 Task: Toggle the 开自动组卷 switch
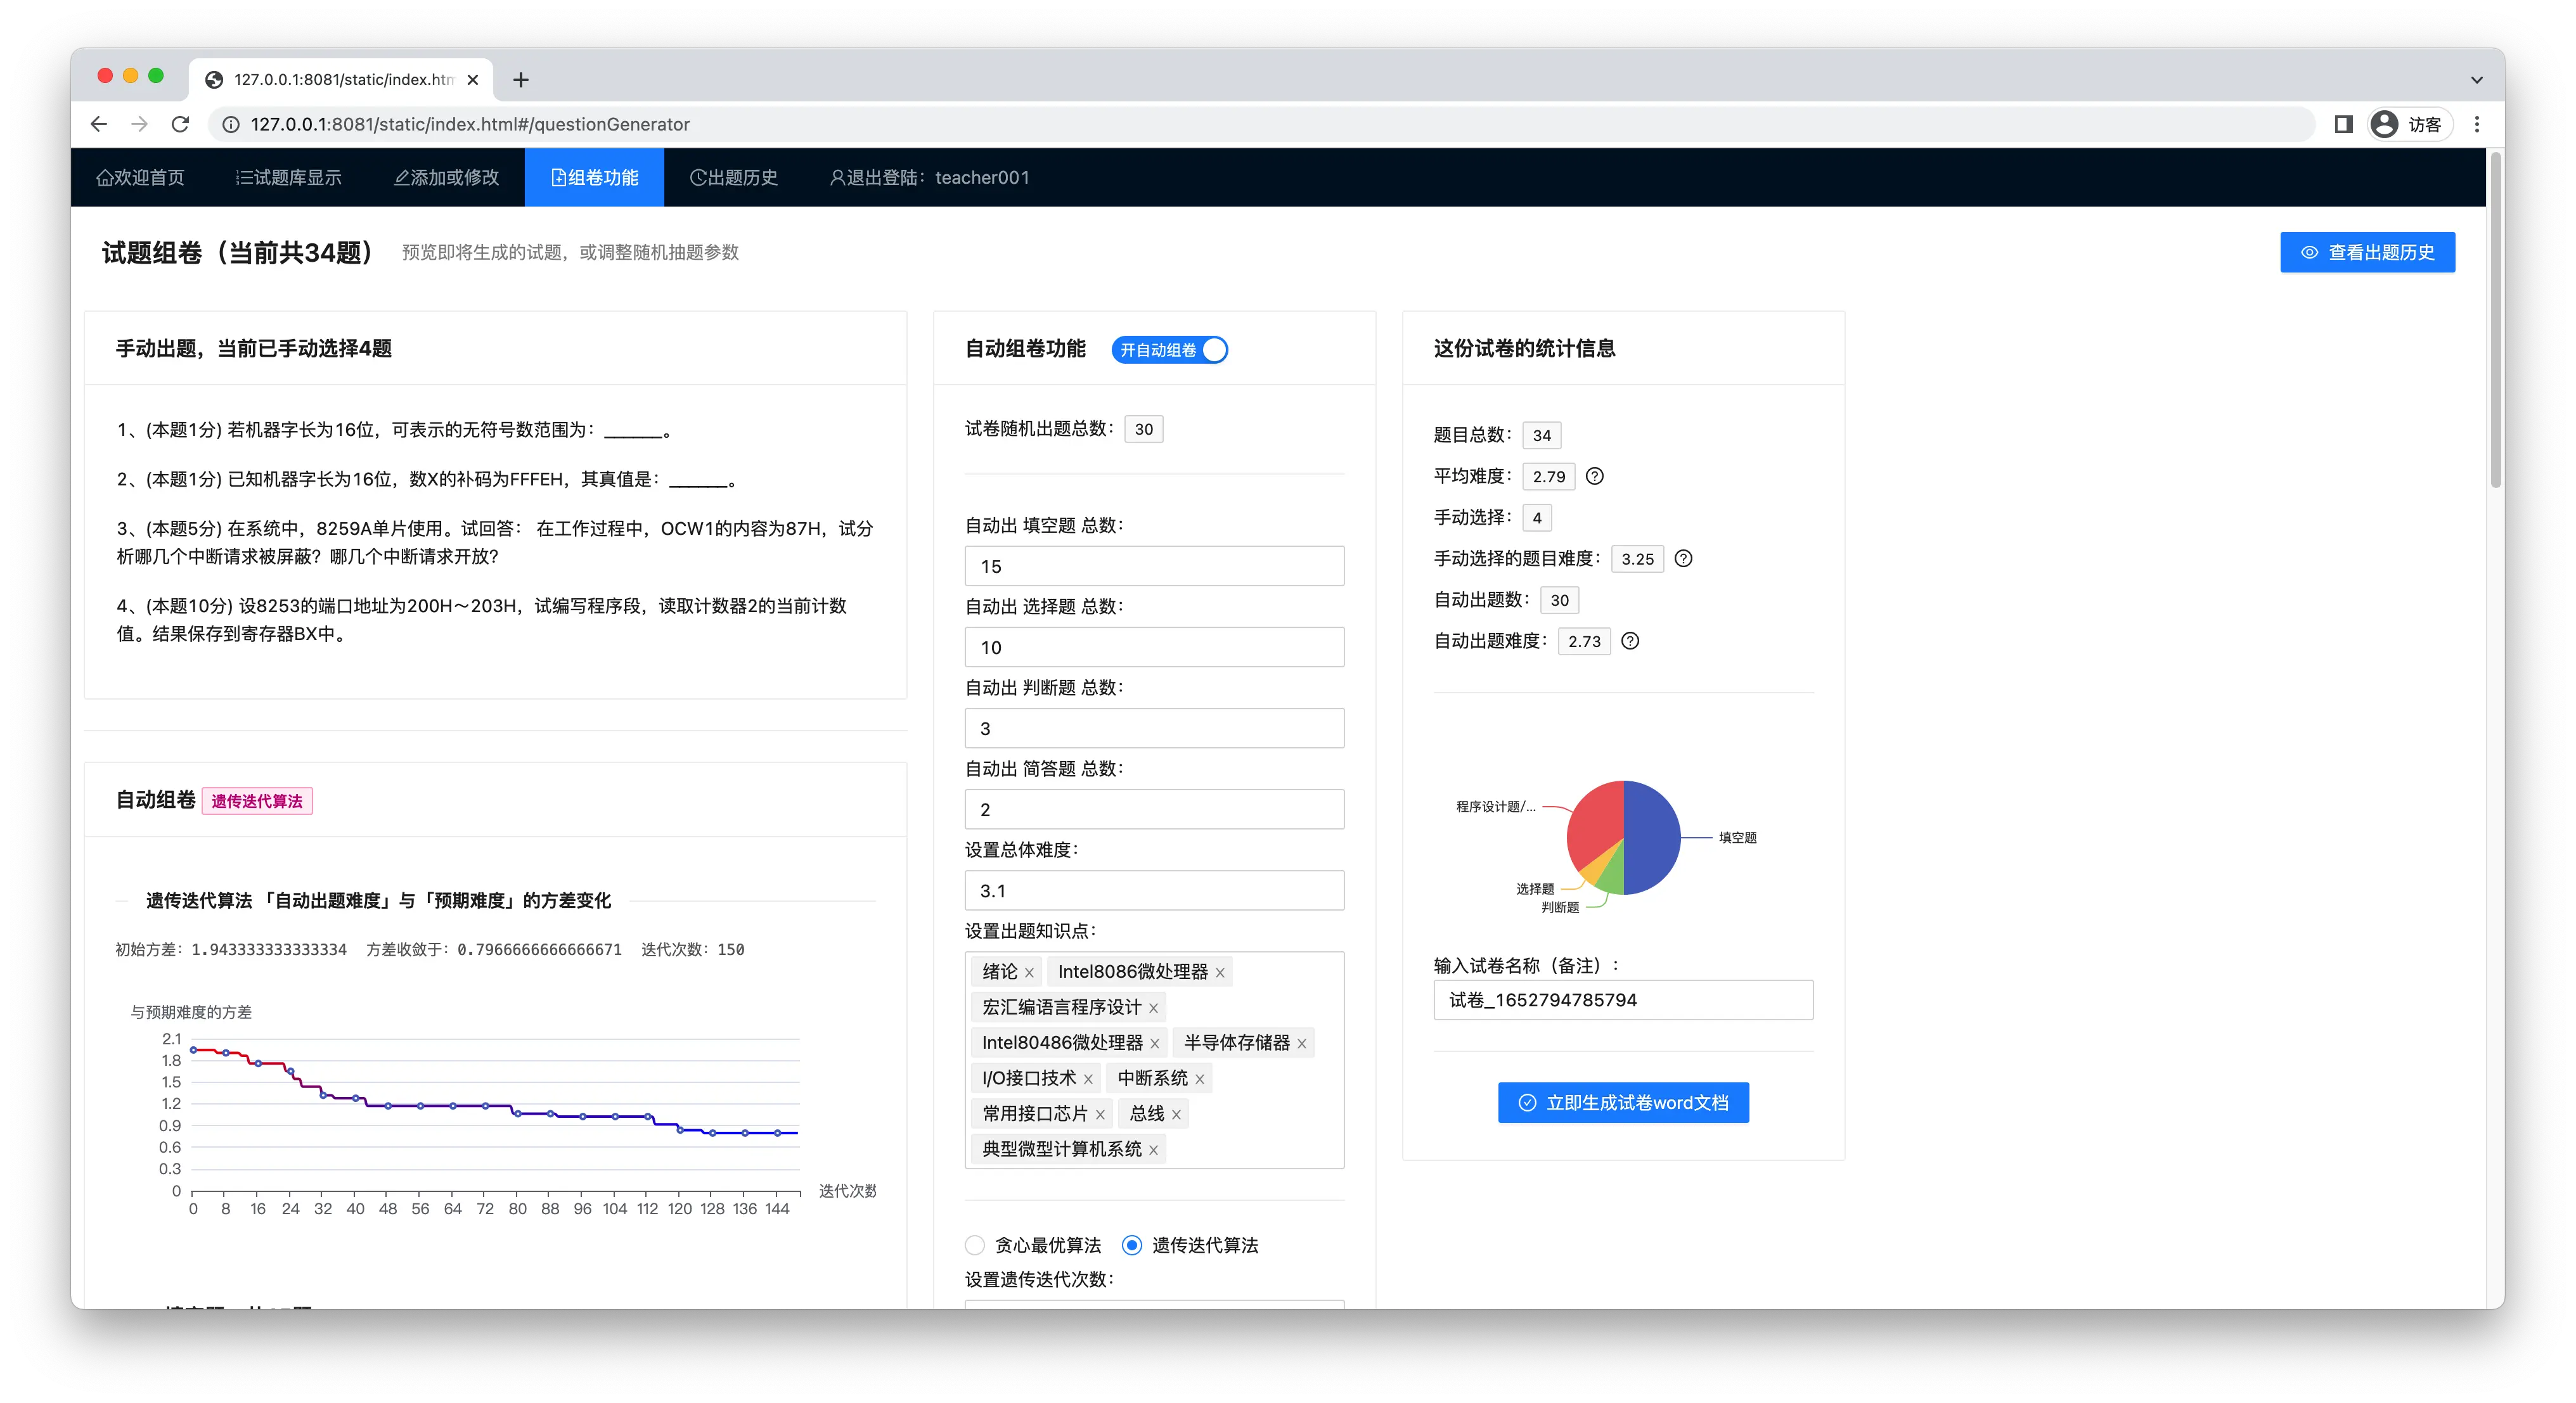pyautogui.click(x=1169, y=350)
